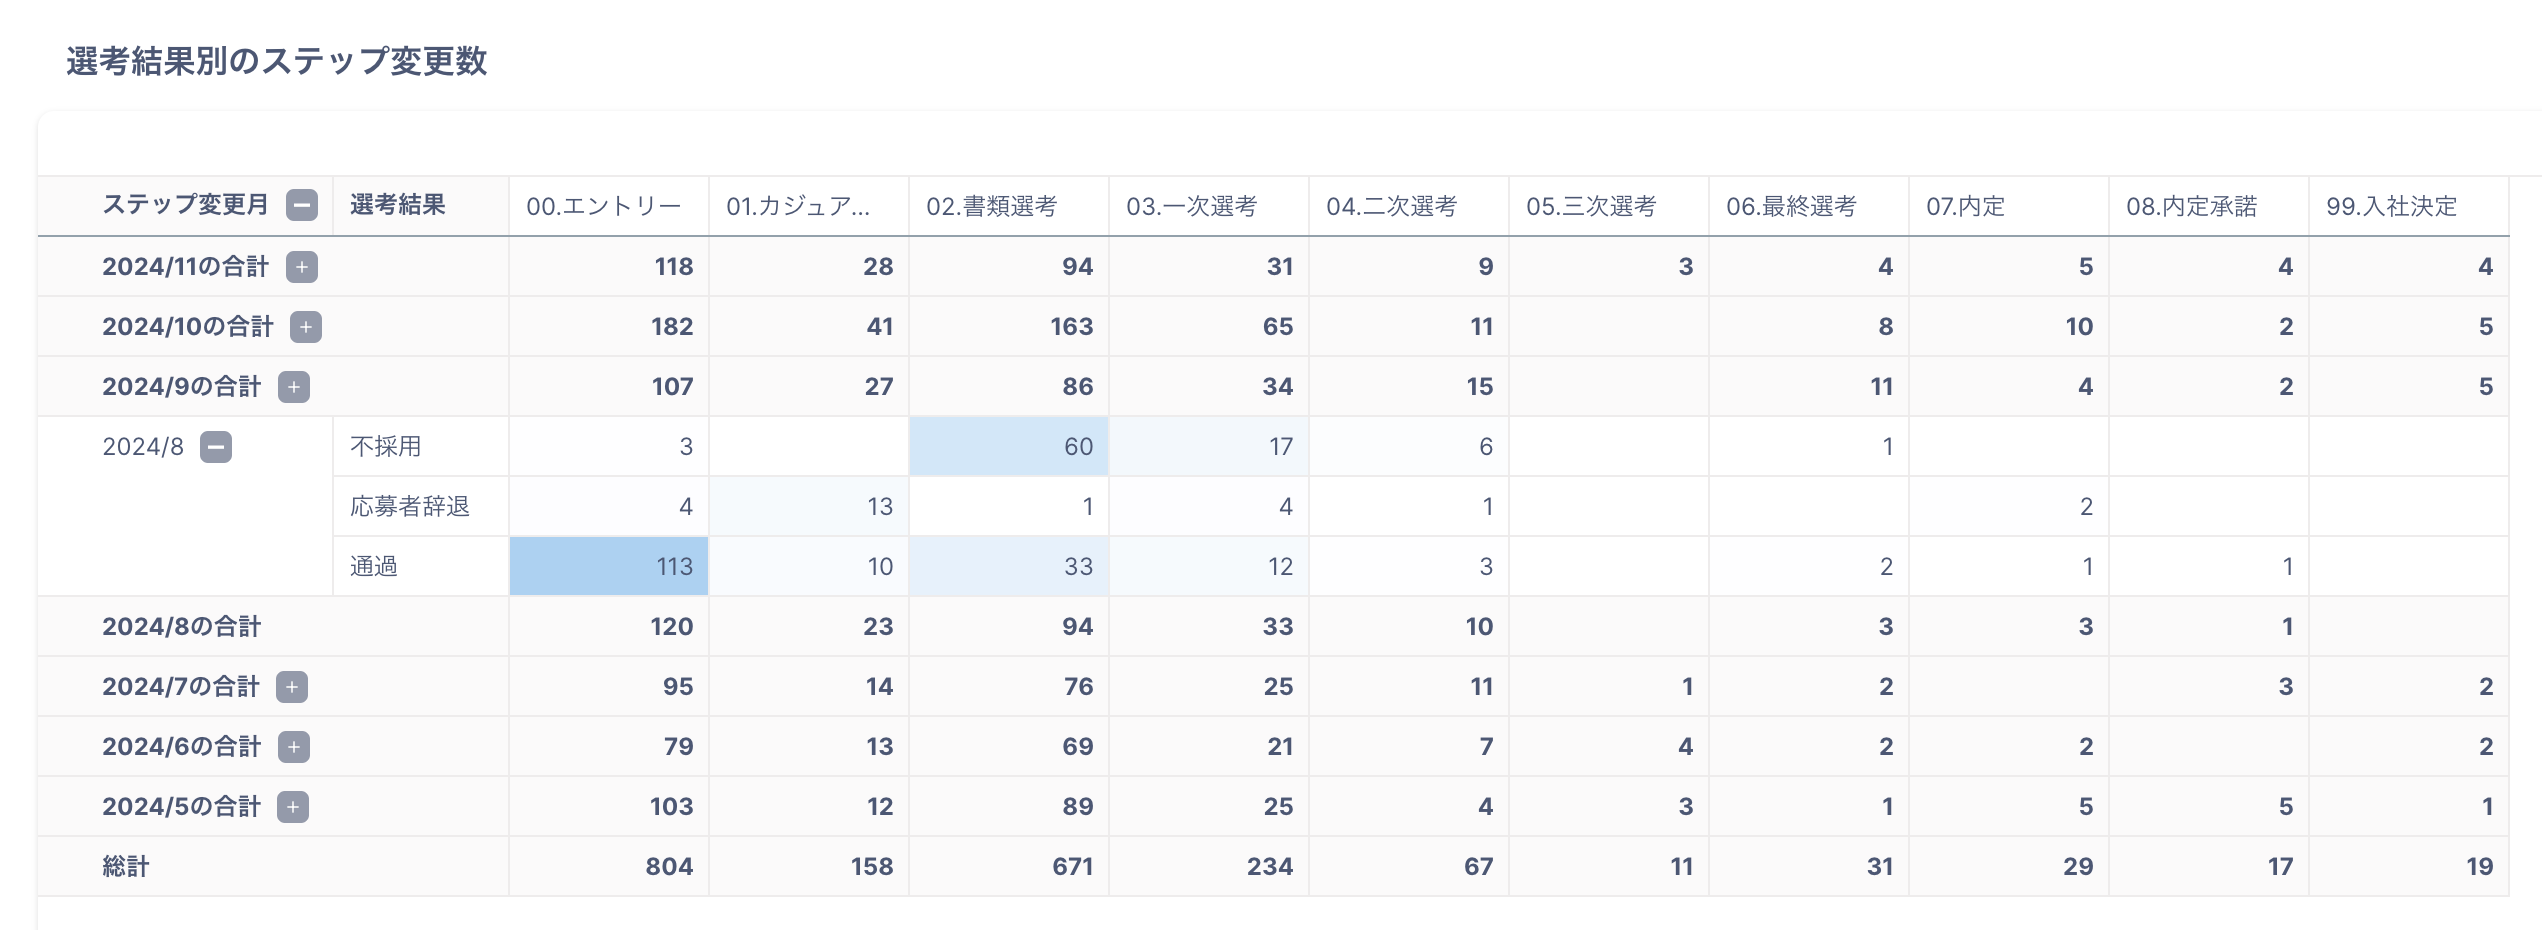The height and width of the screenshot is (930, 2542).
Task: Click the 総計 grand total row label
Action: (126, 867)
